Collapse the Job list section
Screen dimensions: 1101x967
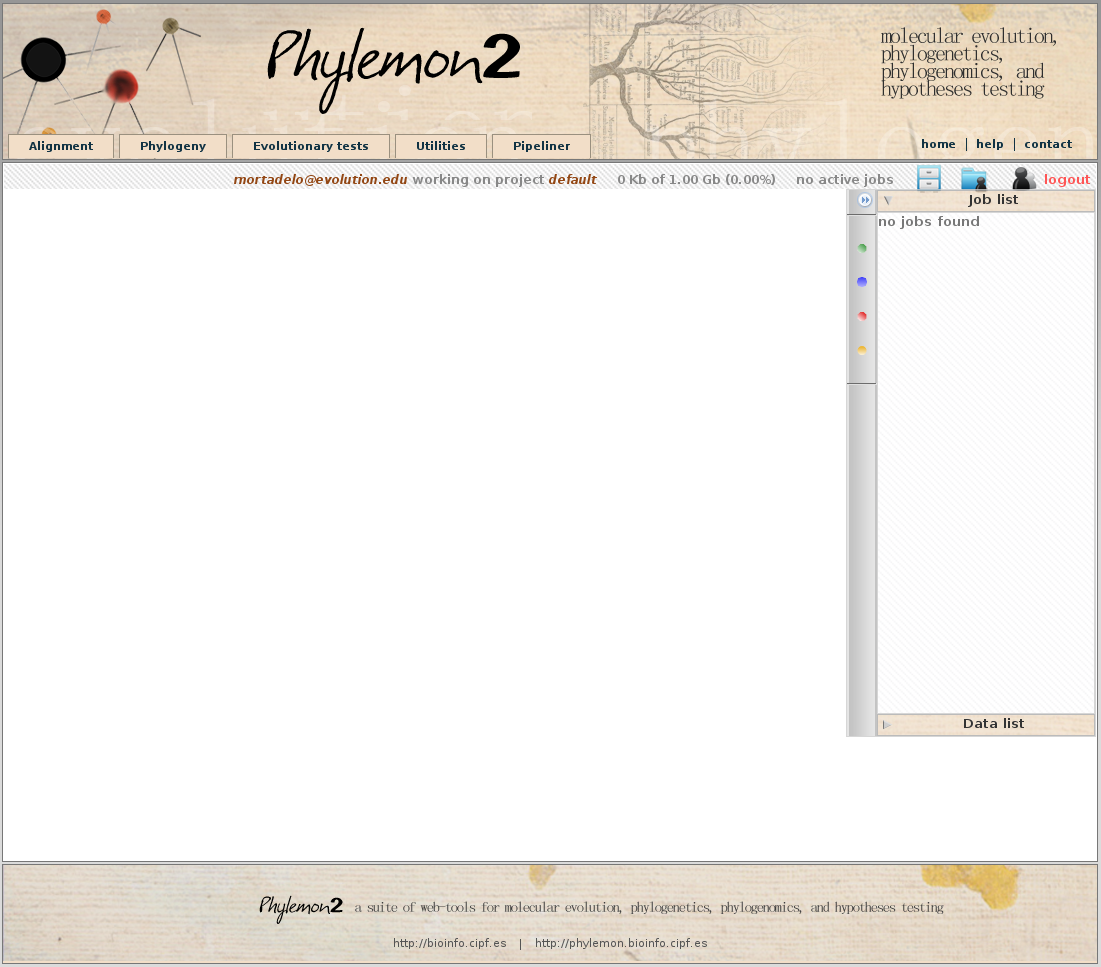887,200
